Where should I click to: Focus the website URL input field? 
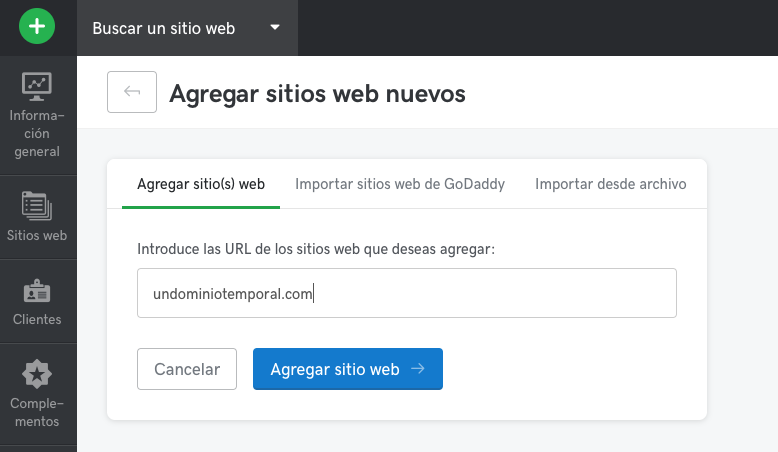[406, 293]
